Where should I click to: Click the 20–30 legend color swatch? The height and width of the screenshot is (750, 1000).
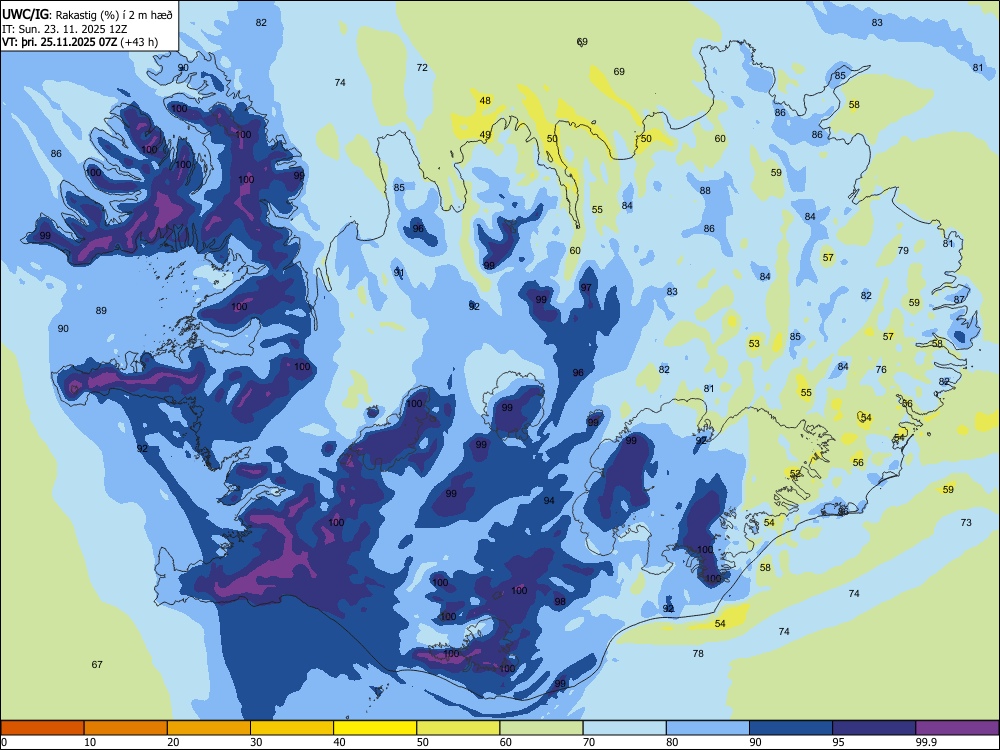click(209, 728)
